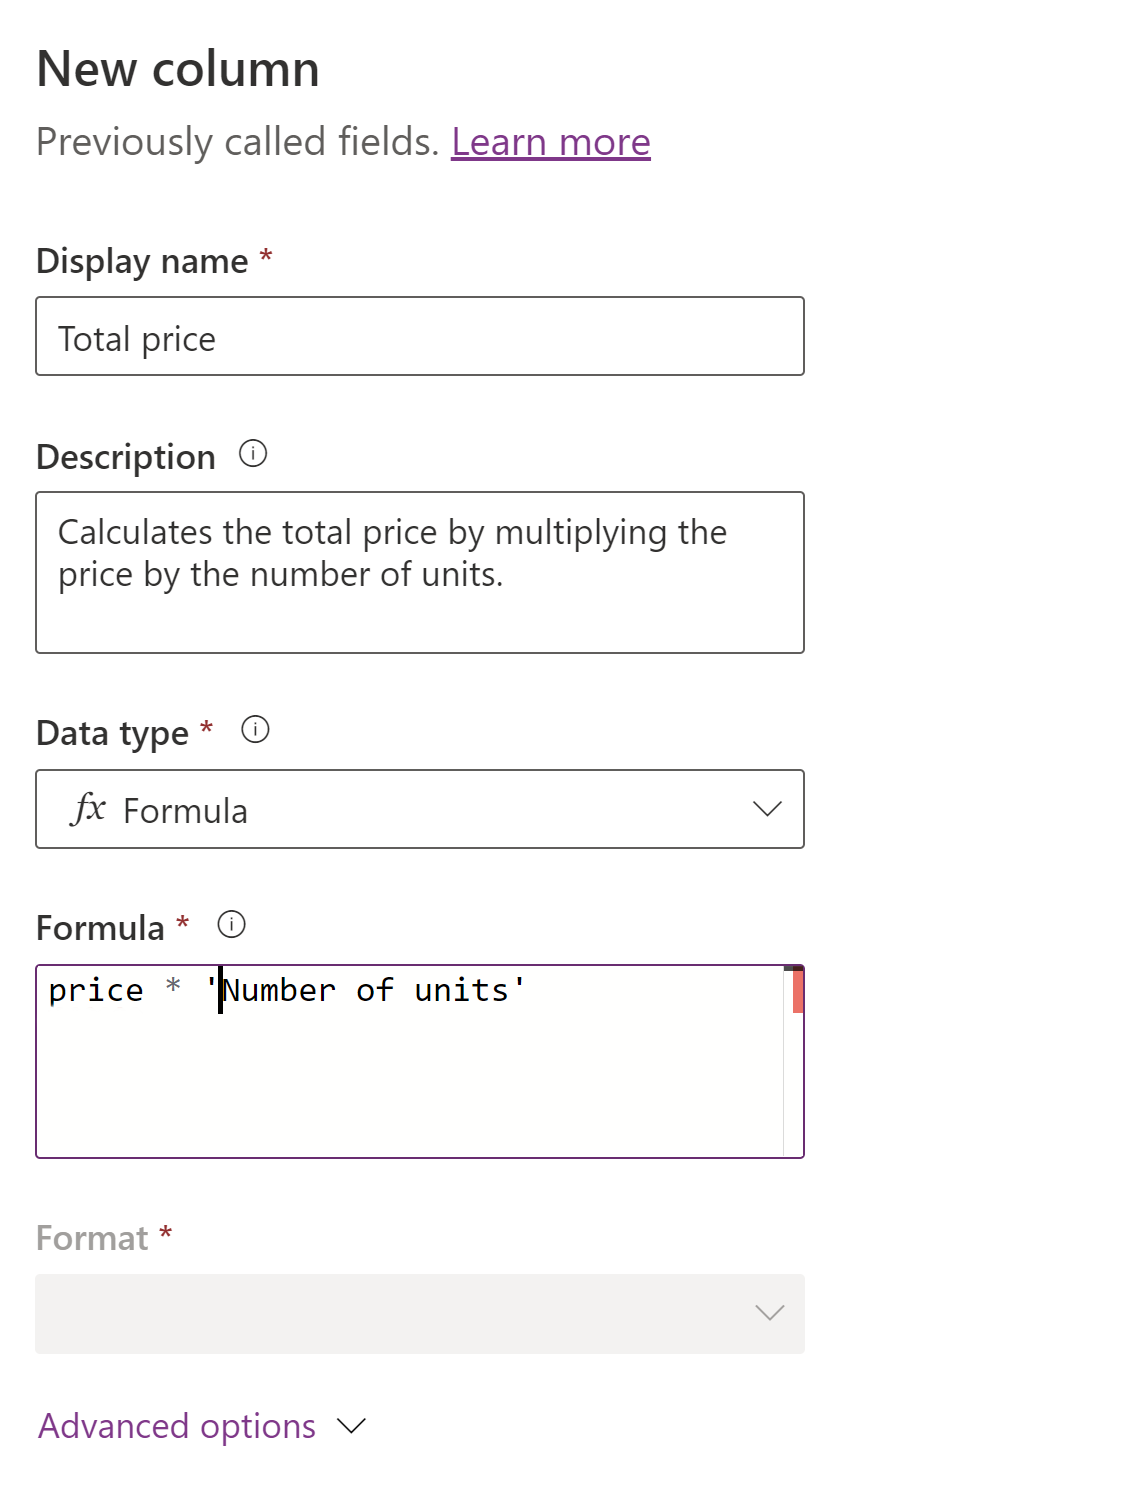Click the Total price text in Display name

(x=135, y=338)
